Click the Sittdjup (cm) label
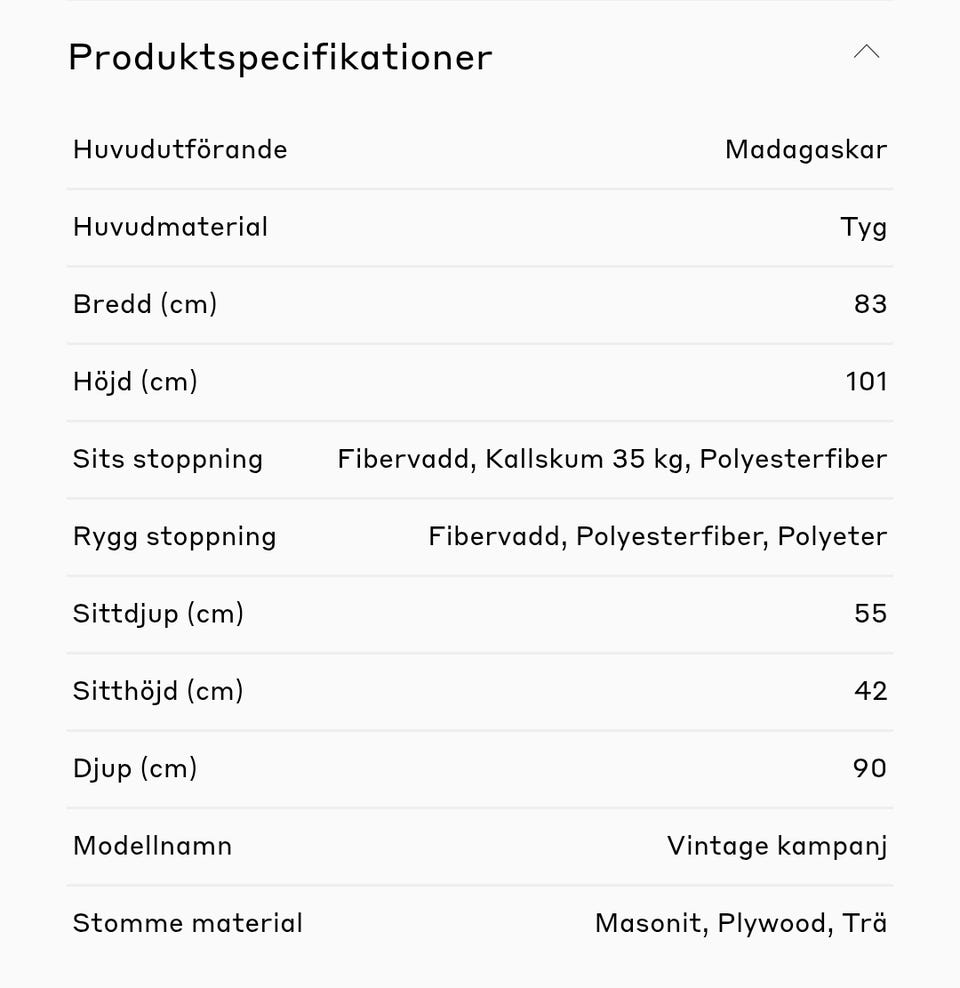The image size is (960, 988). [158, 613]
